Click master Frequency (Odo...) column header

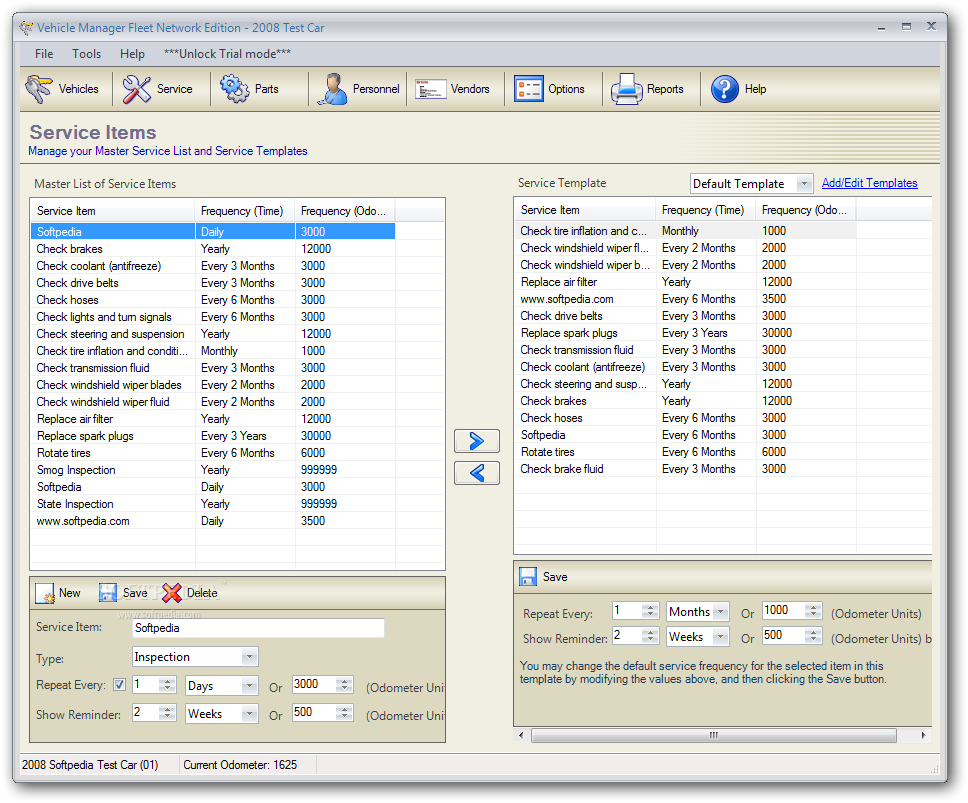[x=344, y=211]
